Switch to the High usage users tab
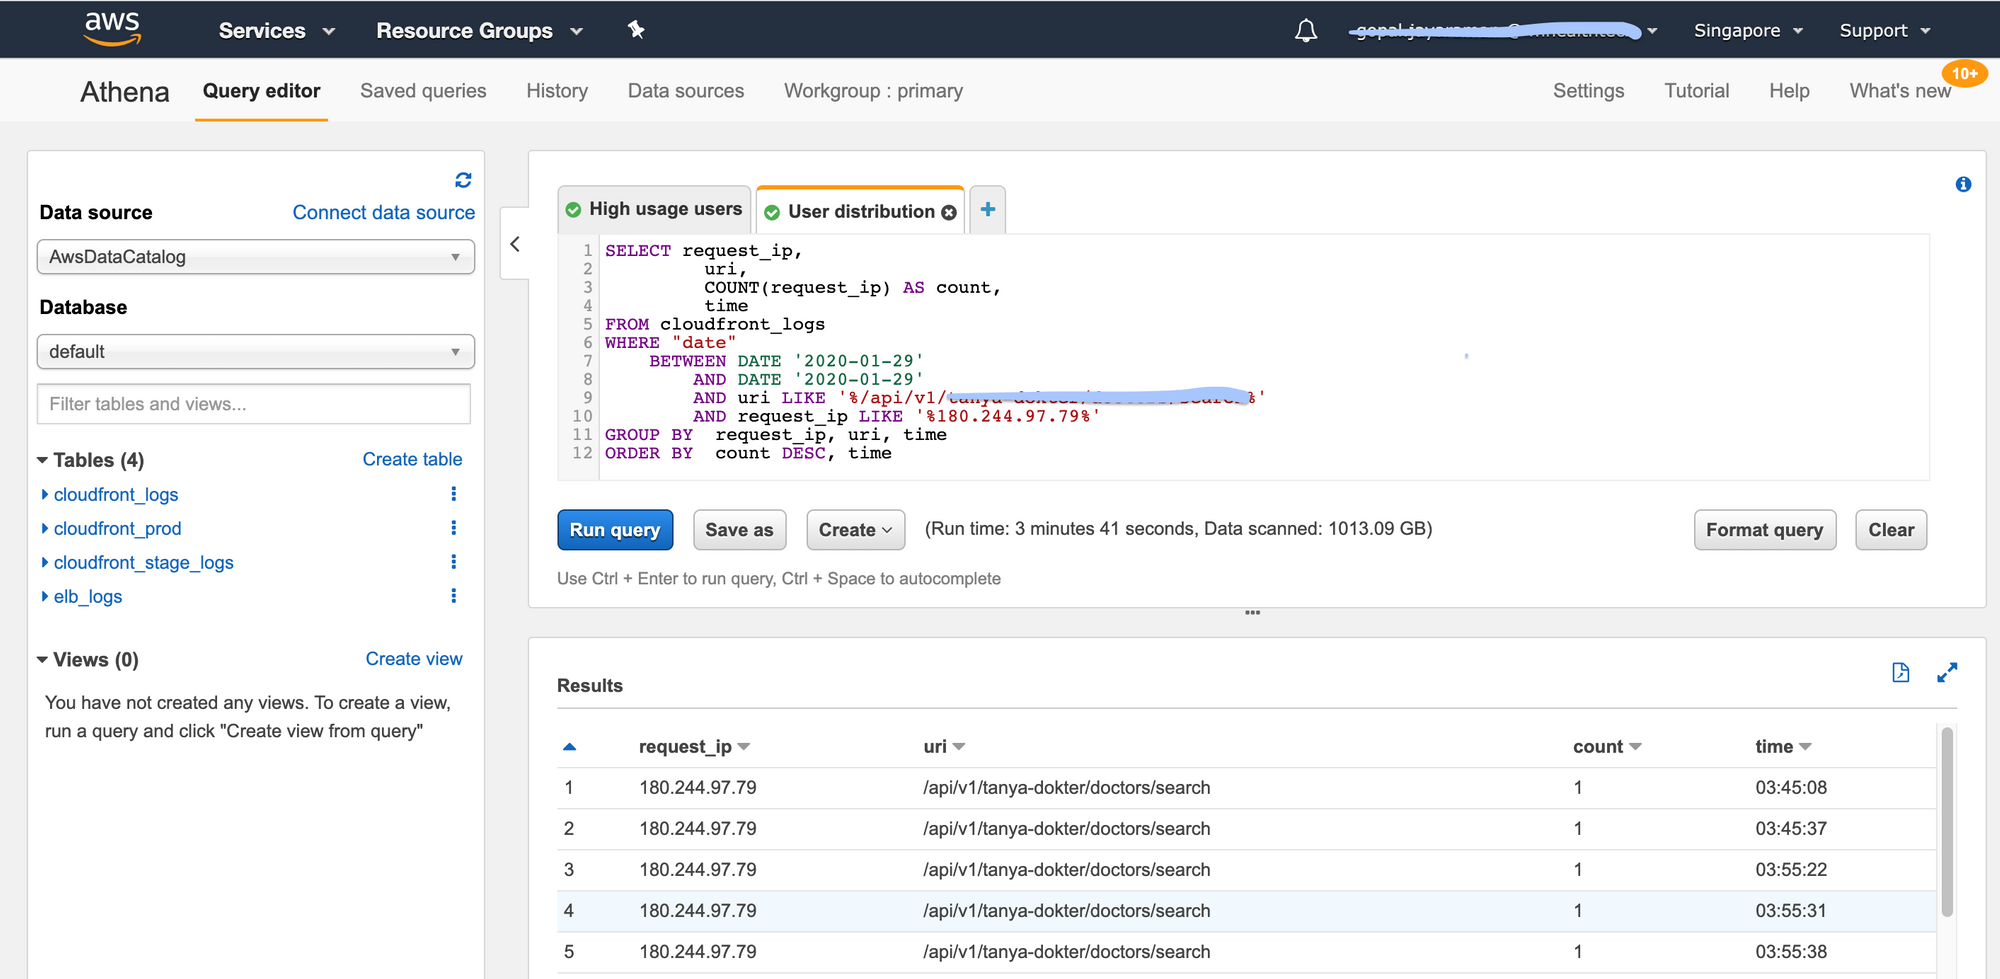The image size is (2000, 979). tap(654, 209)
